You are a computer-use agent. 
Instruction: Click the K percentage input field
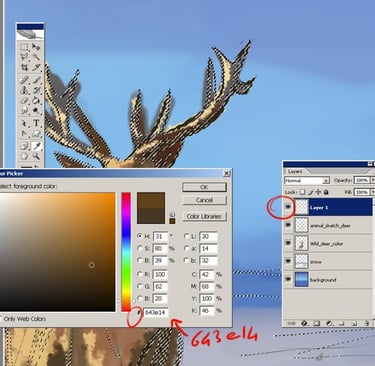[x=207, y=311]
